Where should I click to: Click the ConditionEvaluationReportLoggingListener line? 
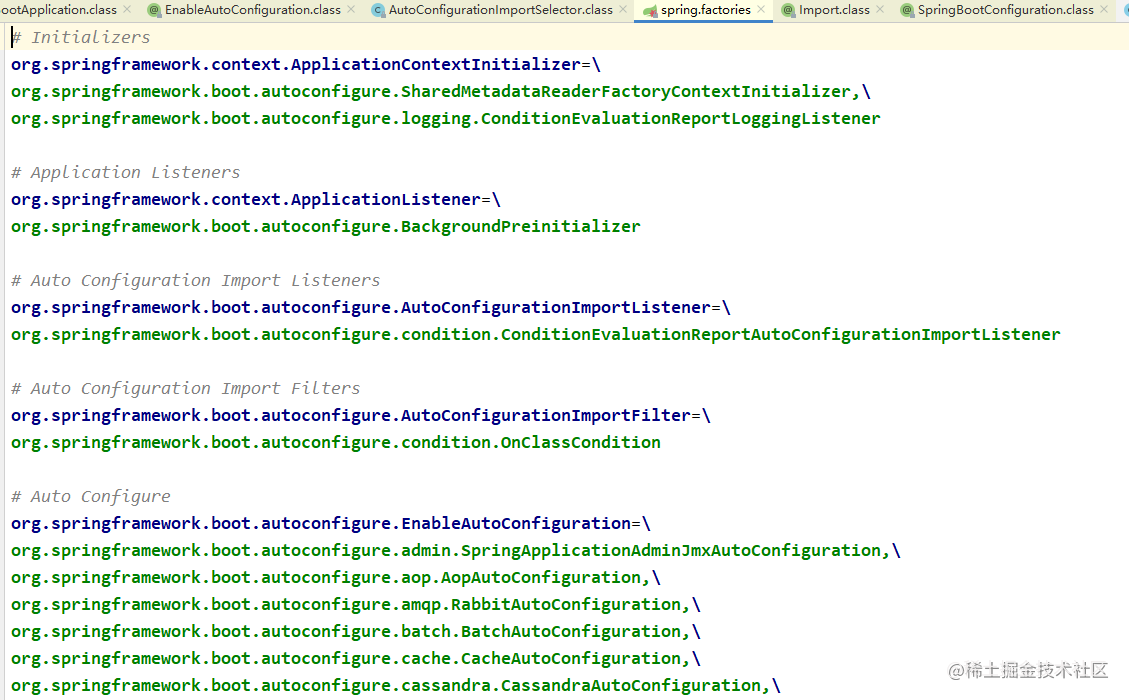pos(446,119)
